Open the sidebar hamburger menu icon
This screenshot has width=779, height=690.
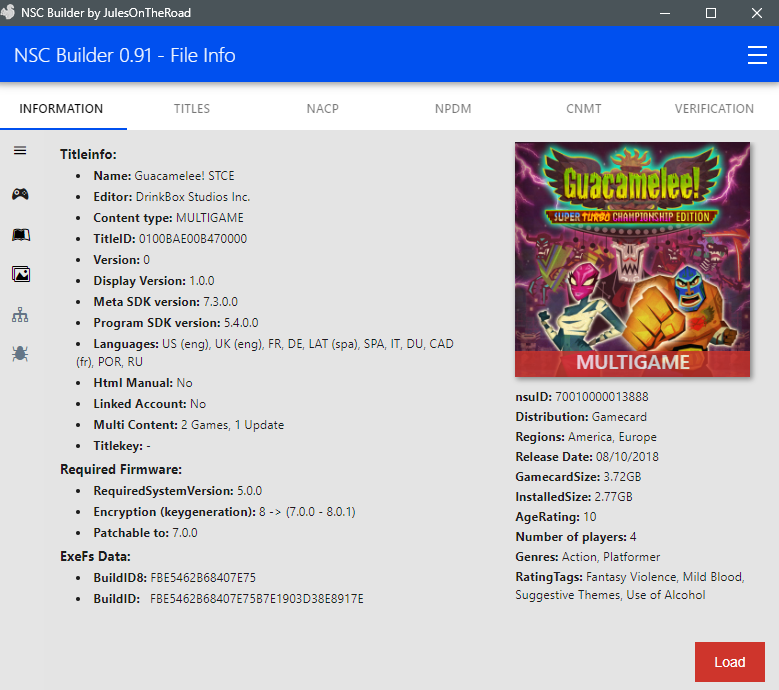20,151
